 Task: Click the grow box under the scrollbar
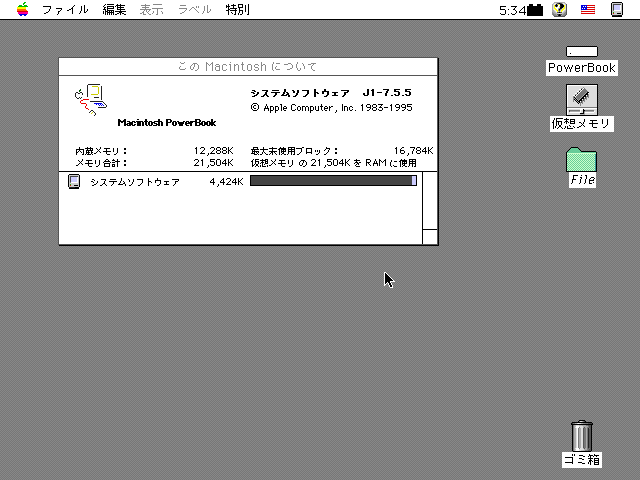(x=430, y=237)
